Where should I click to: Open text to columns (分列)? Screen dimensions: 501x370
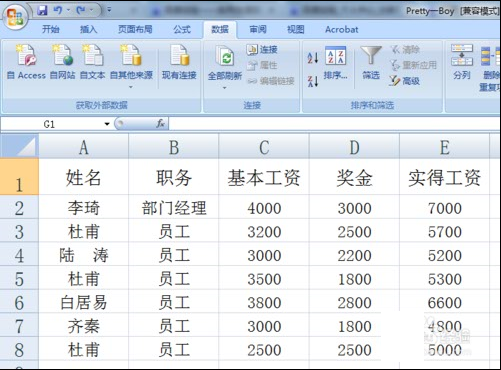[x=462, y=62]
